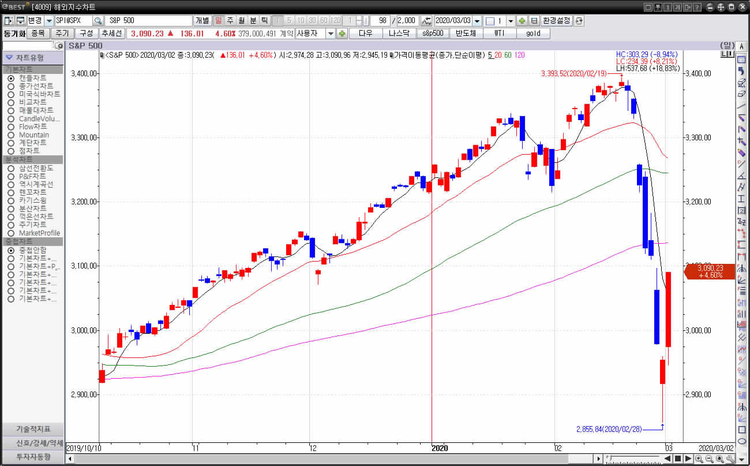Click the horizontal scrollbar under the chart

click(x=333, y=459)
